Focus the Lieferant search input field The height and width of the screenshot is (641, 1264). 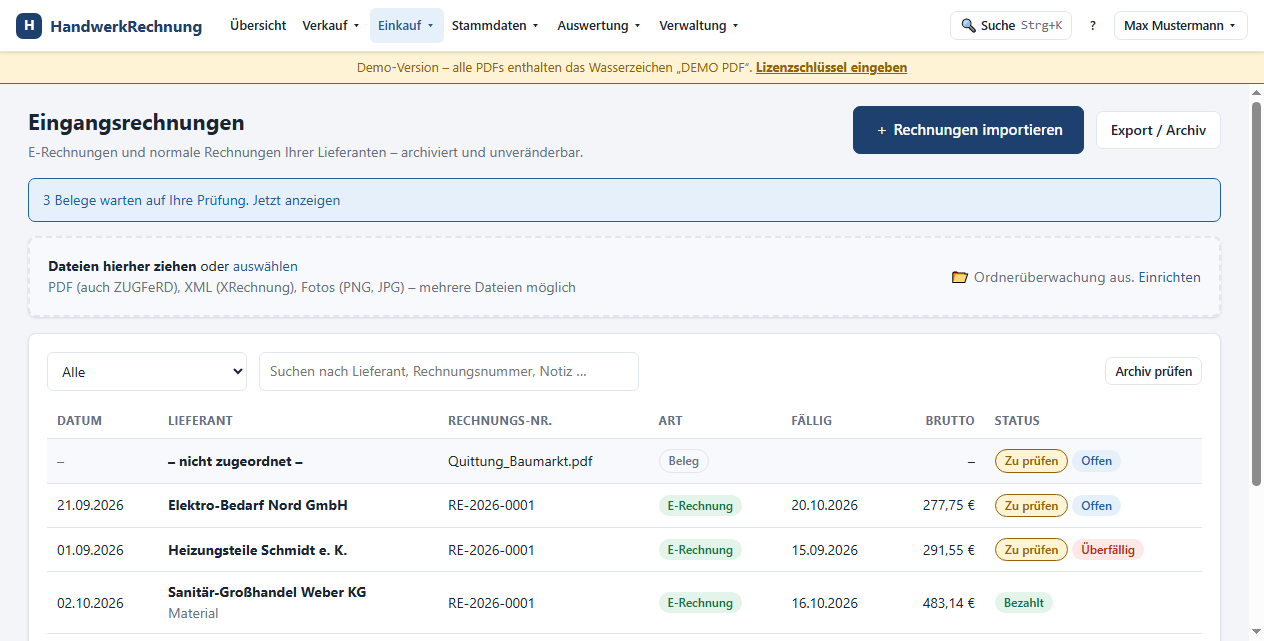(449, 371)
